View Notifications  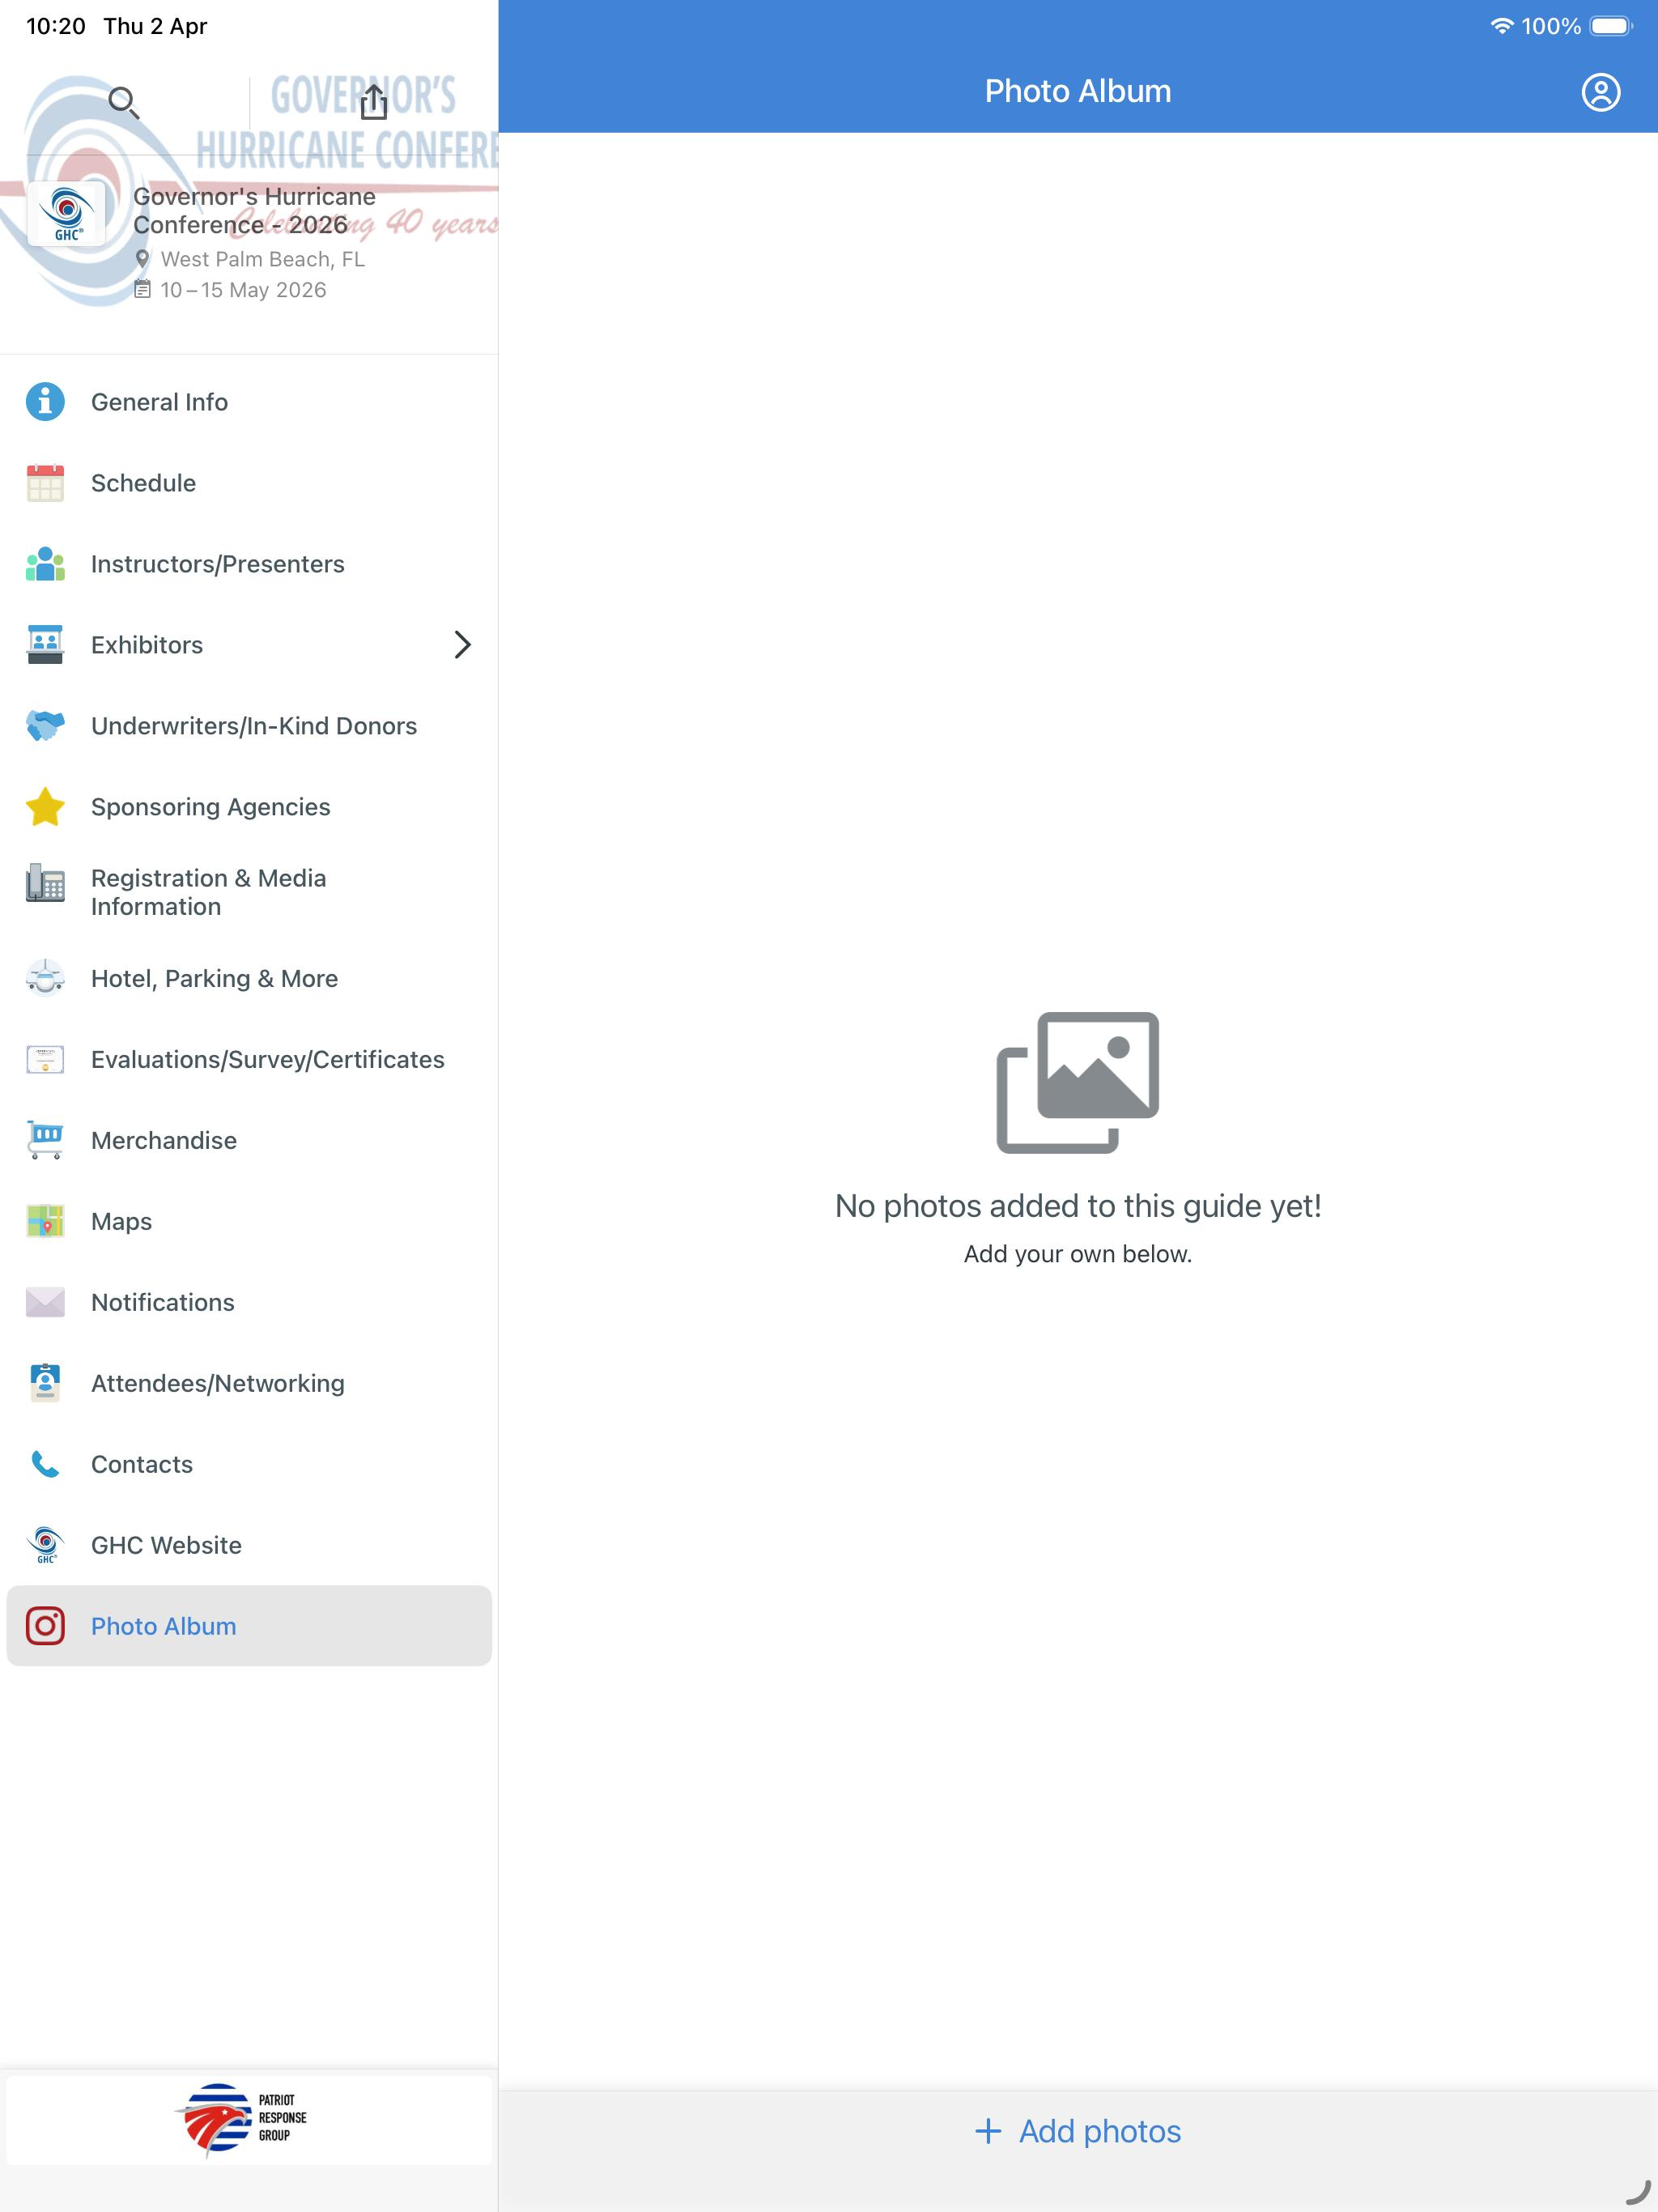pyautogui.click(x=249, y=1302)
